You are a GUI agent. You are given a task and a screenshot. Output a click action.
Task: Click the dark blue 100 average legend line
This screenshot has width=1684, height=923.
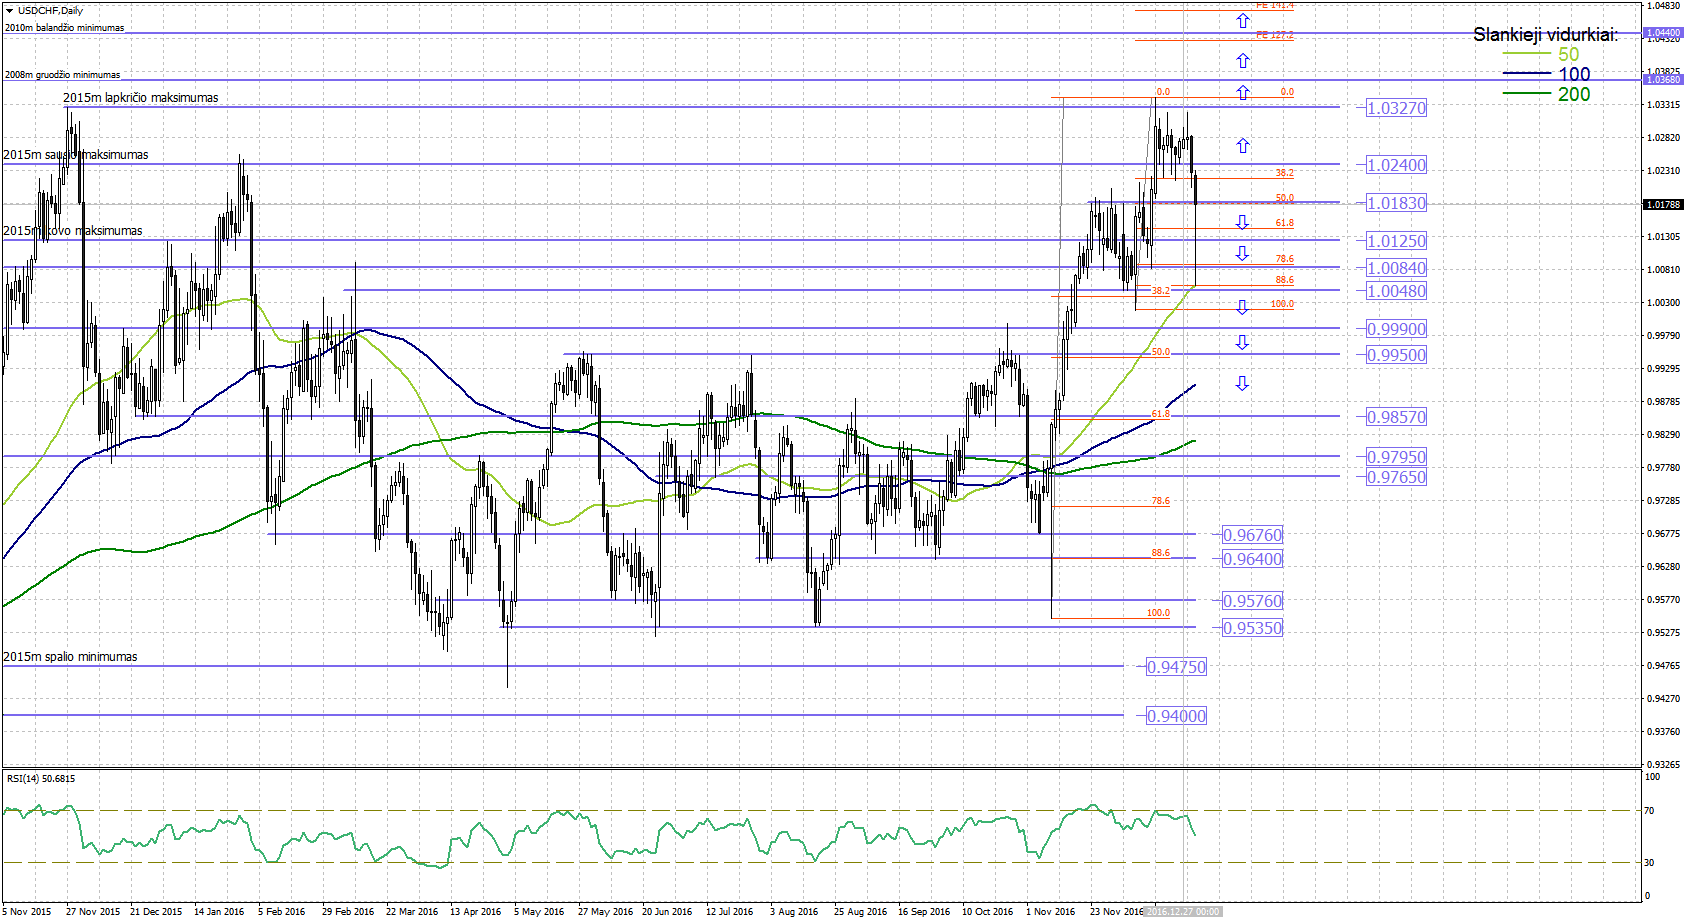[x=1527, y=74]
